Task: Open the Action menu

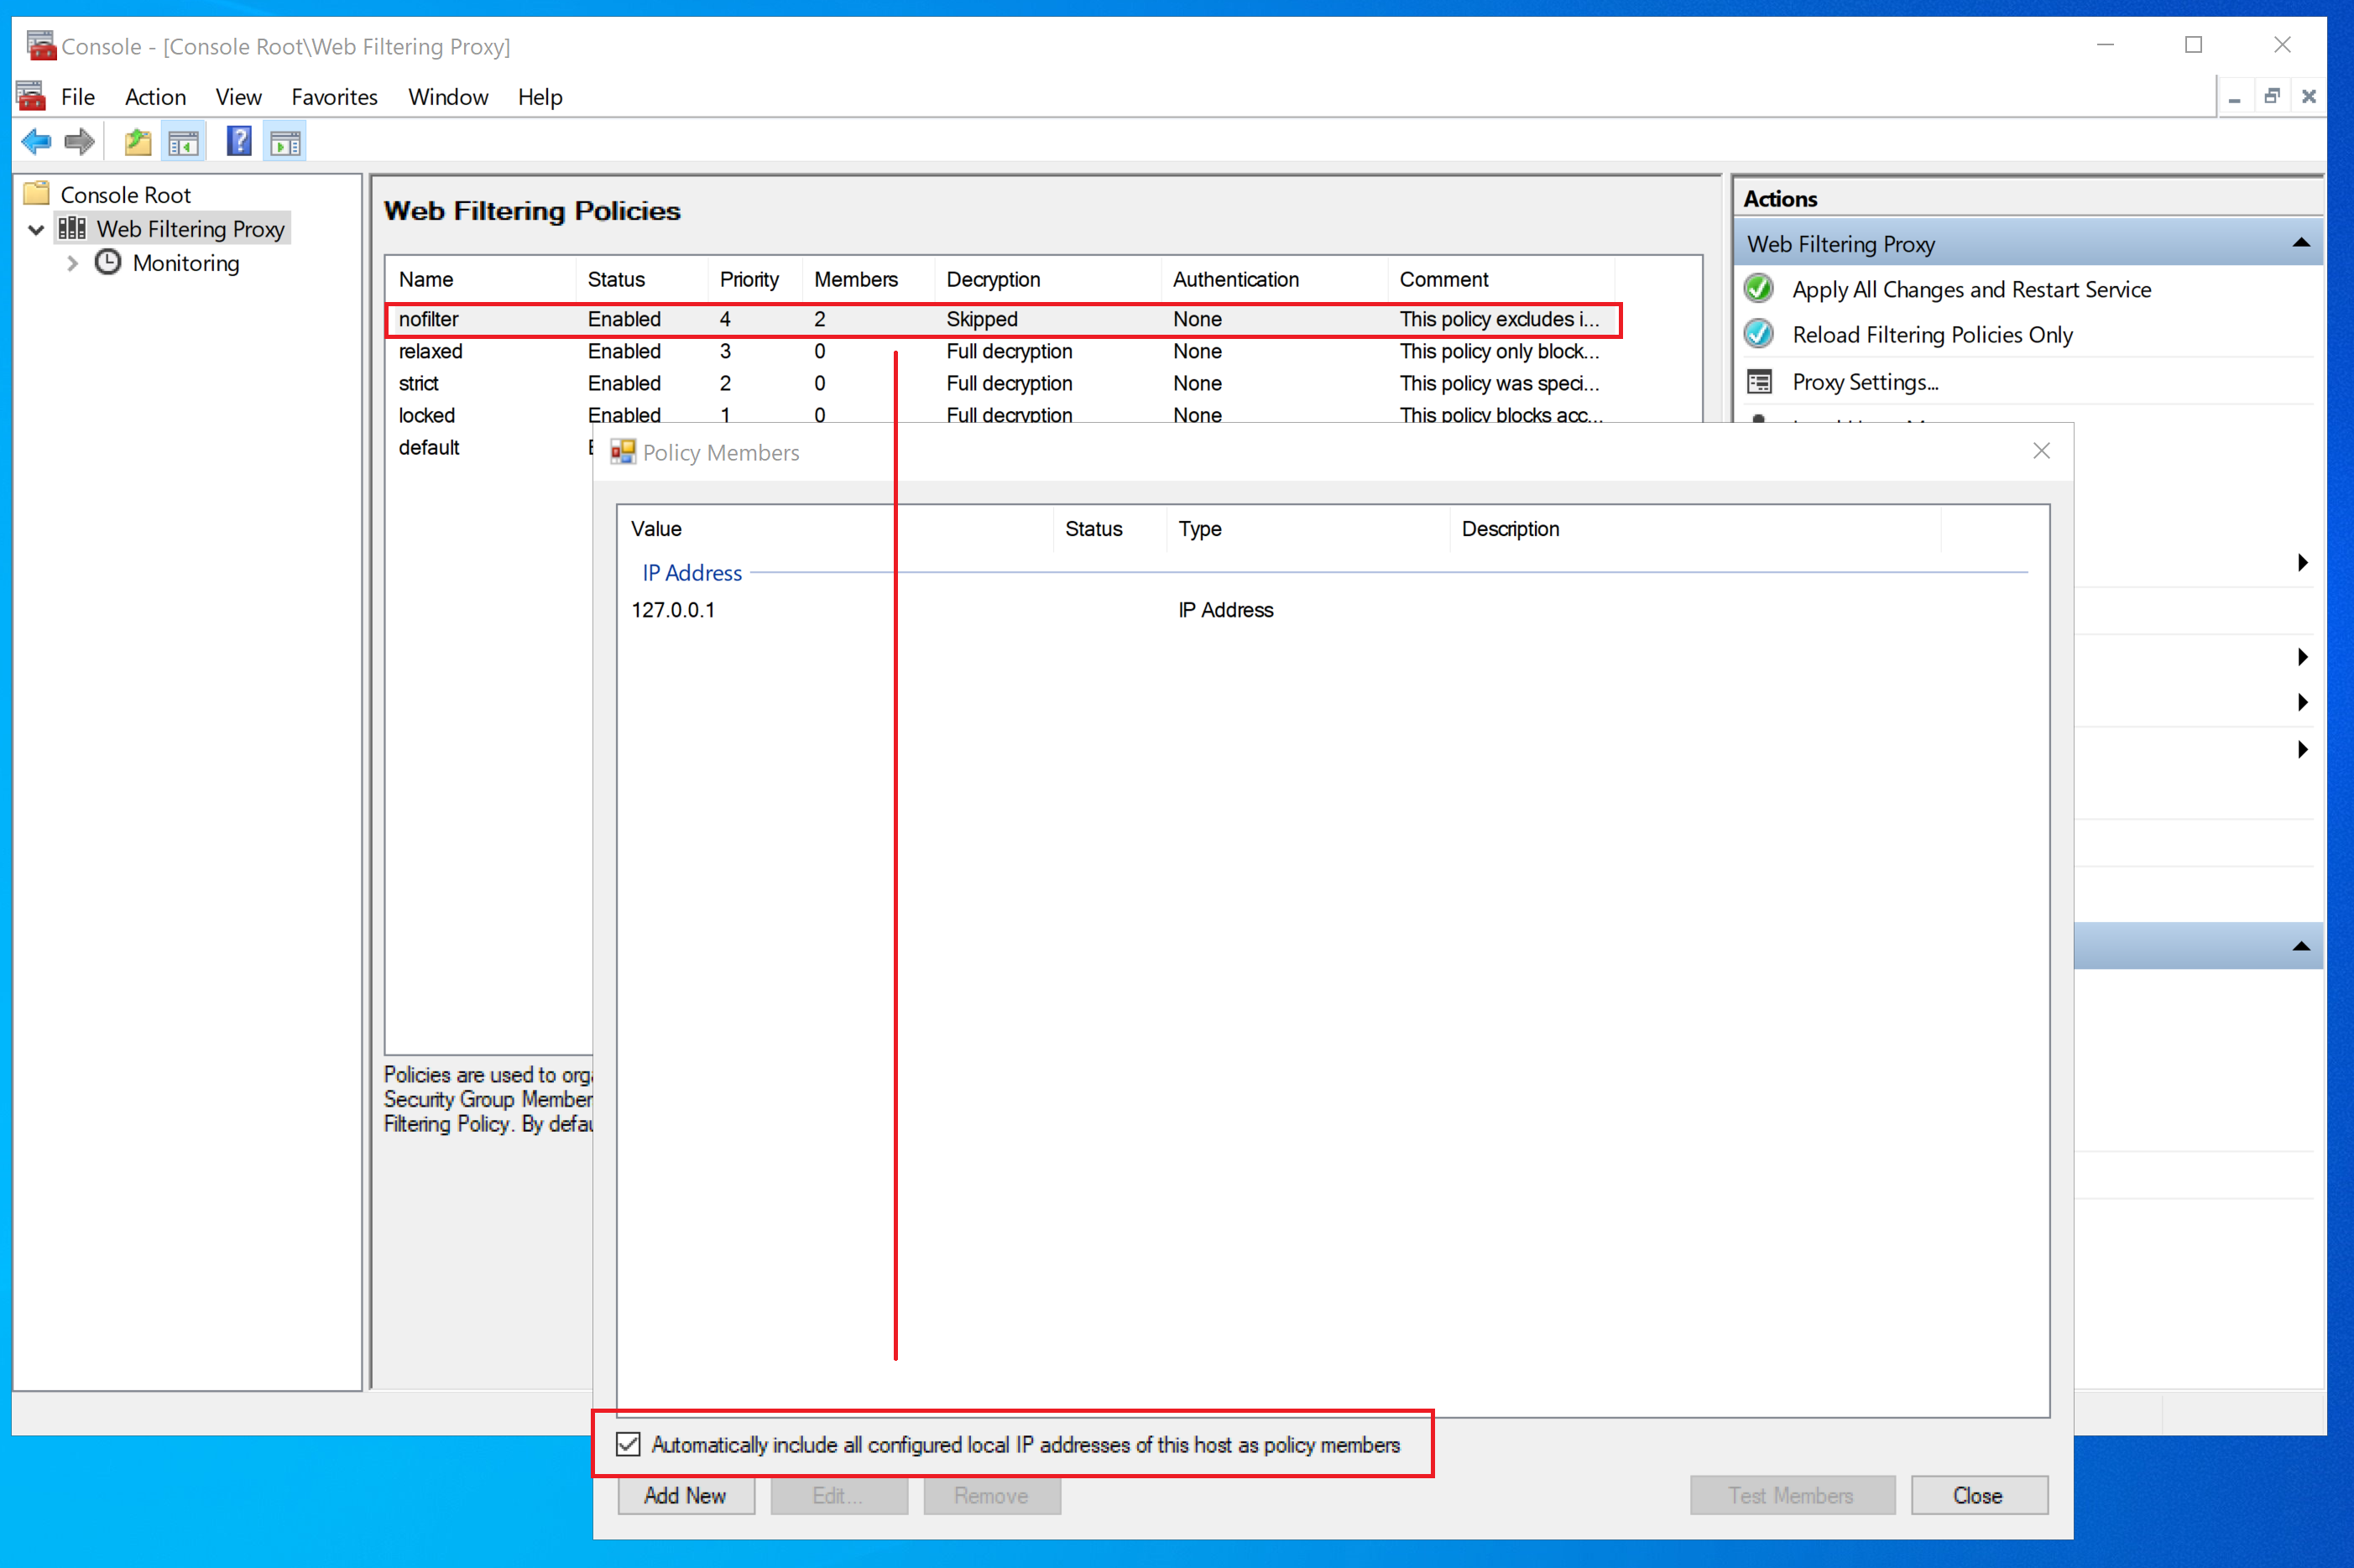Action: click(x=155, y=97)
